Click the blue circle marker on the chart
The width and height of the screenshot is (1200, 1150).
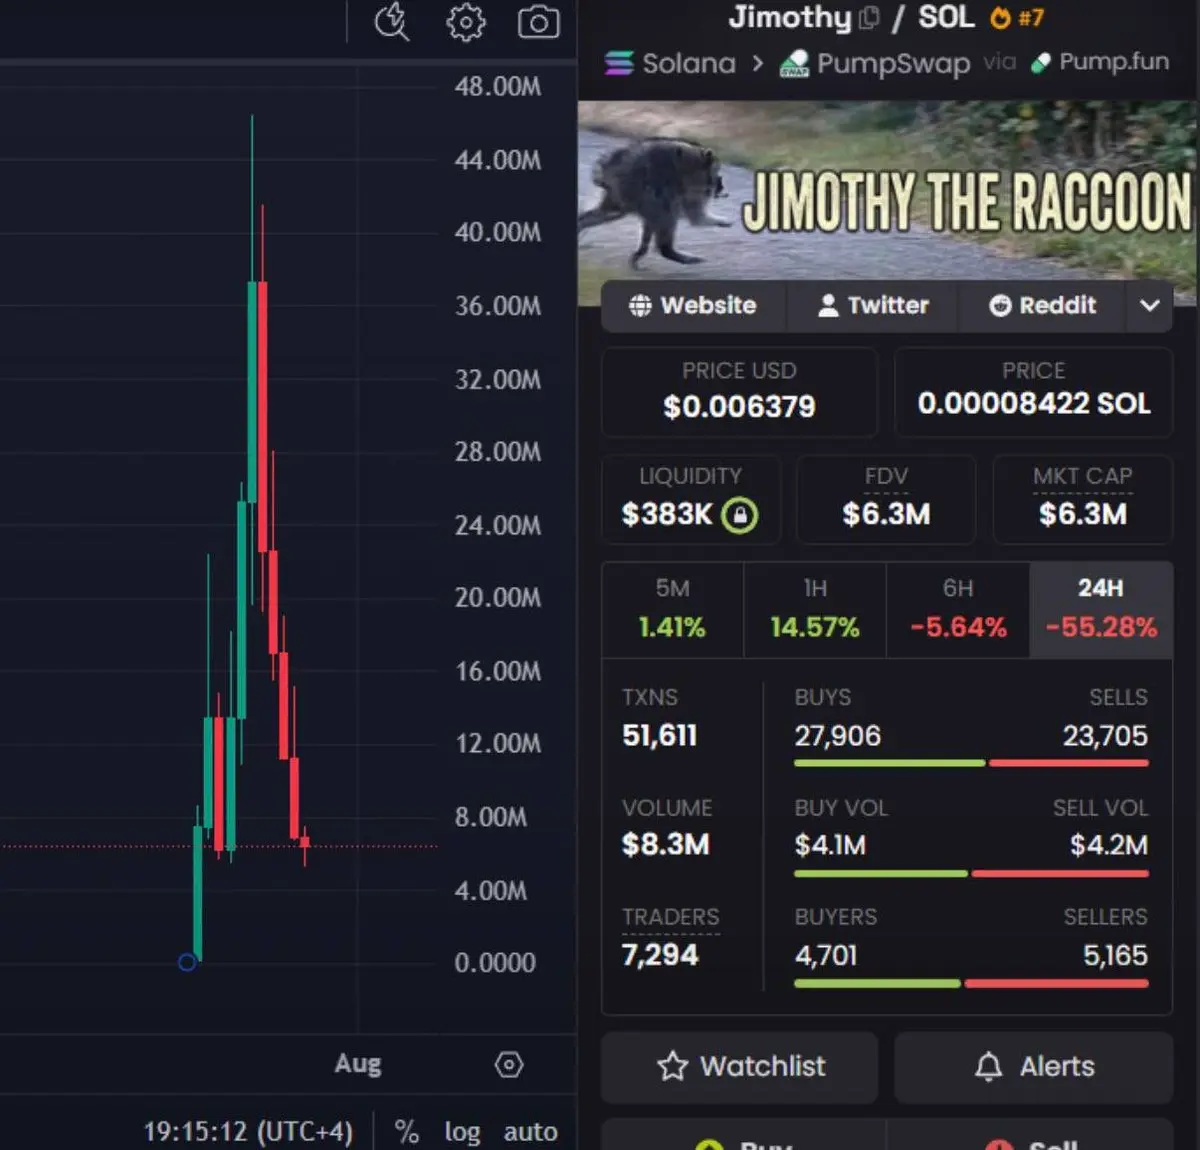[x=187, y=962]
